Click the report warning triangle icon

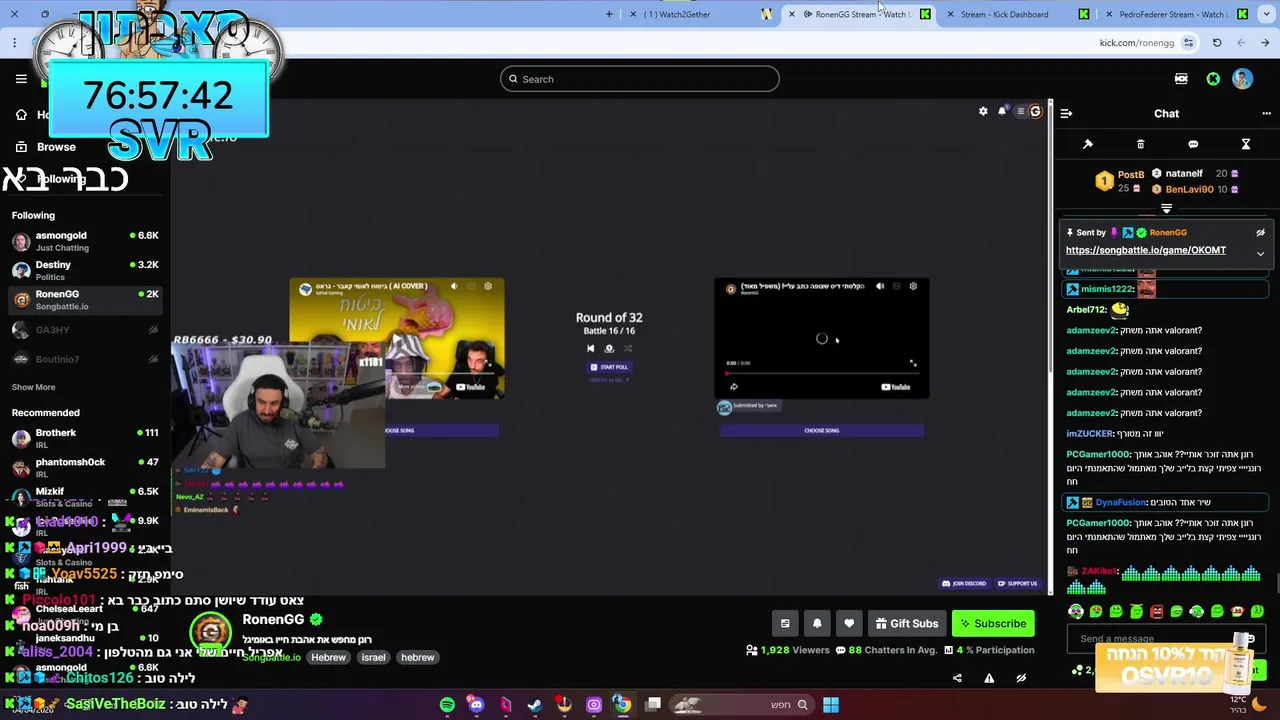[x=989, y=678]
